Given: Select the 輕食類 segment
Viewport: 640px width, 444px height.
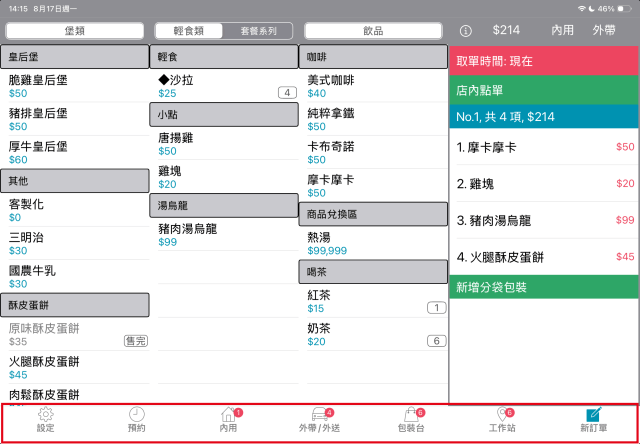Looking at the screenshot, I should 189,31.
